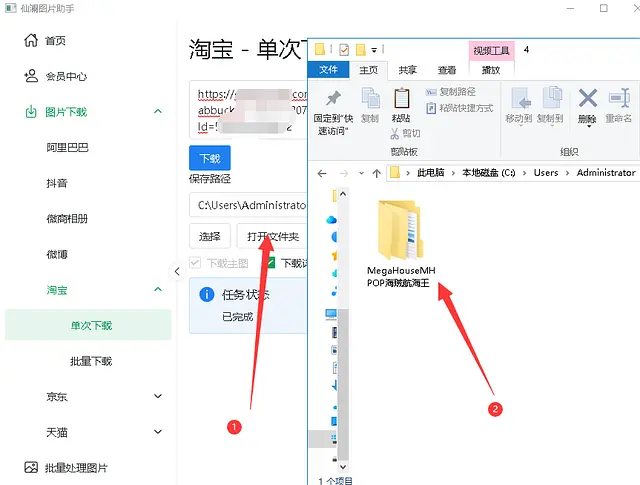Click quick access toolbar properties icon
Image resolution: width=640 pixels, height=485 pixels.
tap(344, 50)
